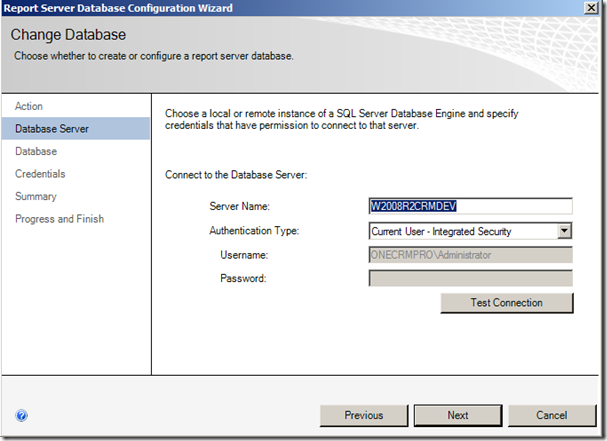Click the disabled Username field
Viewport: 607px width, 441px height.
[x=470, y=255]
